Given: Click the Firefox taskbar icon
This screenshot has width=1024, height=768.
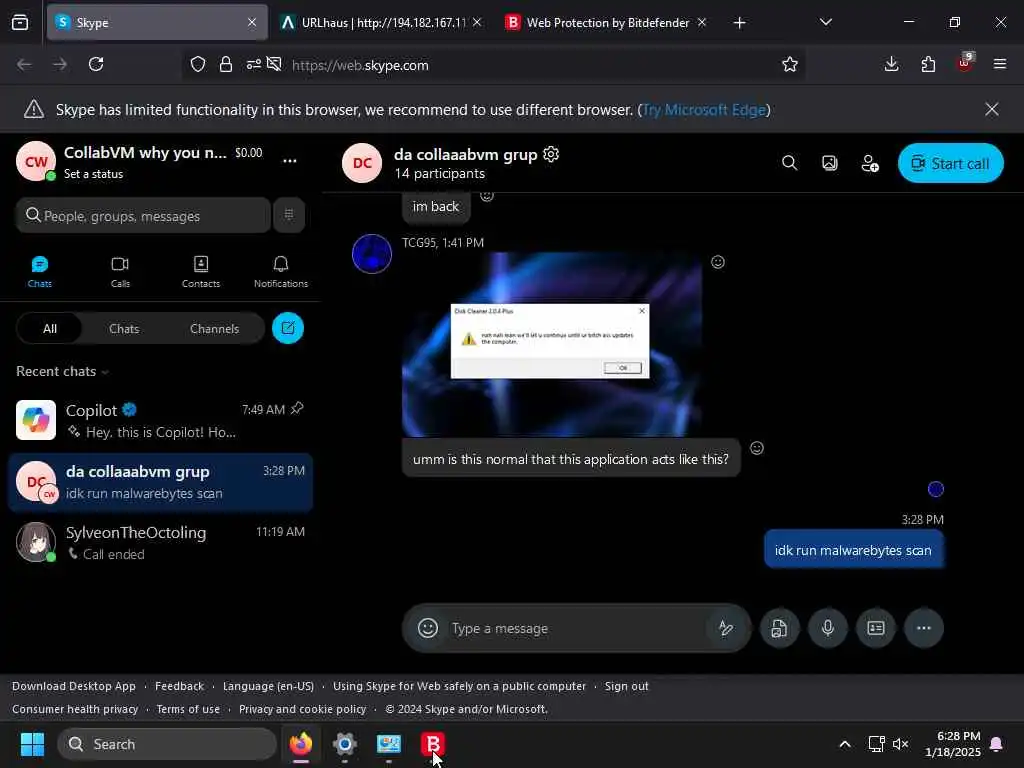Looking at the screenshot, I should [300, 744].
